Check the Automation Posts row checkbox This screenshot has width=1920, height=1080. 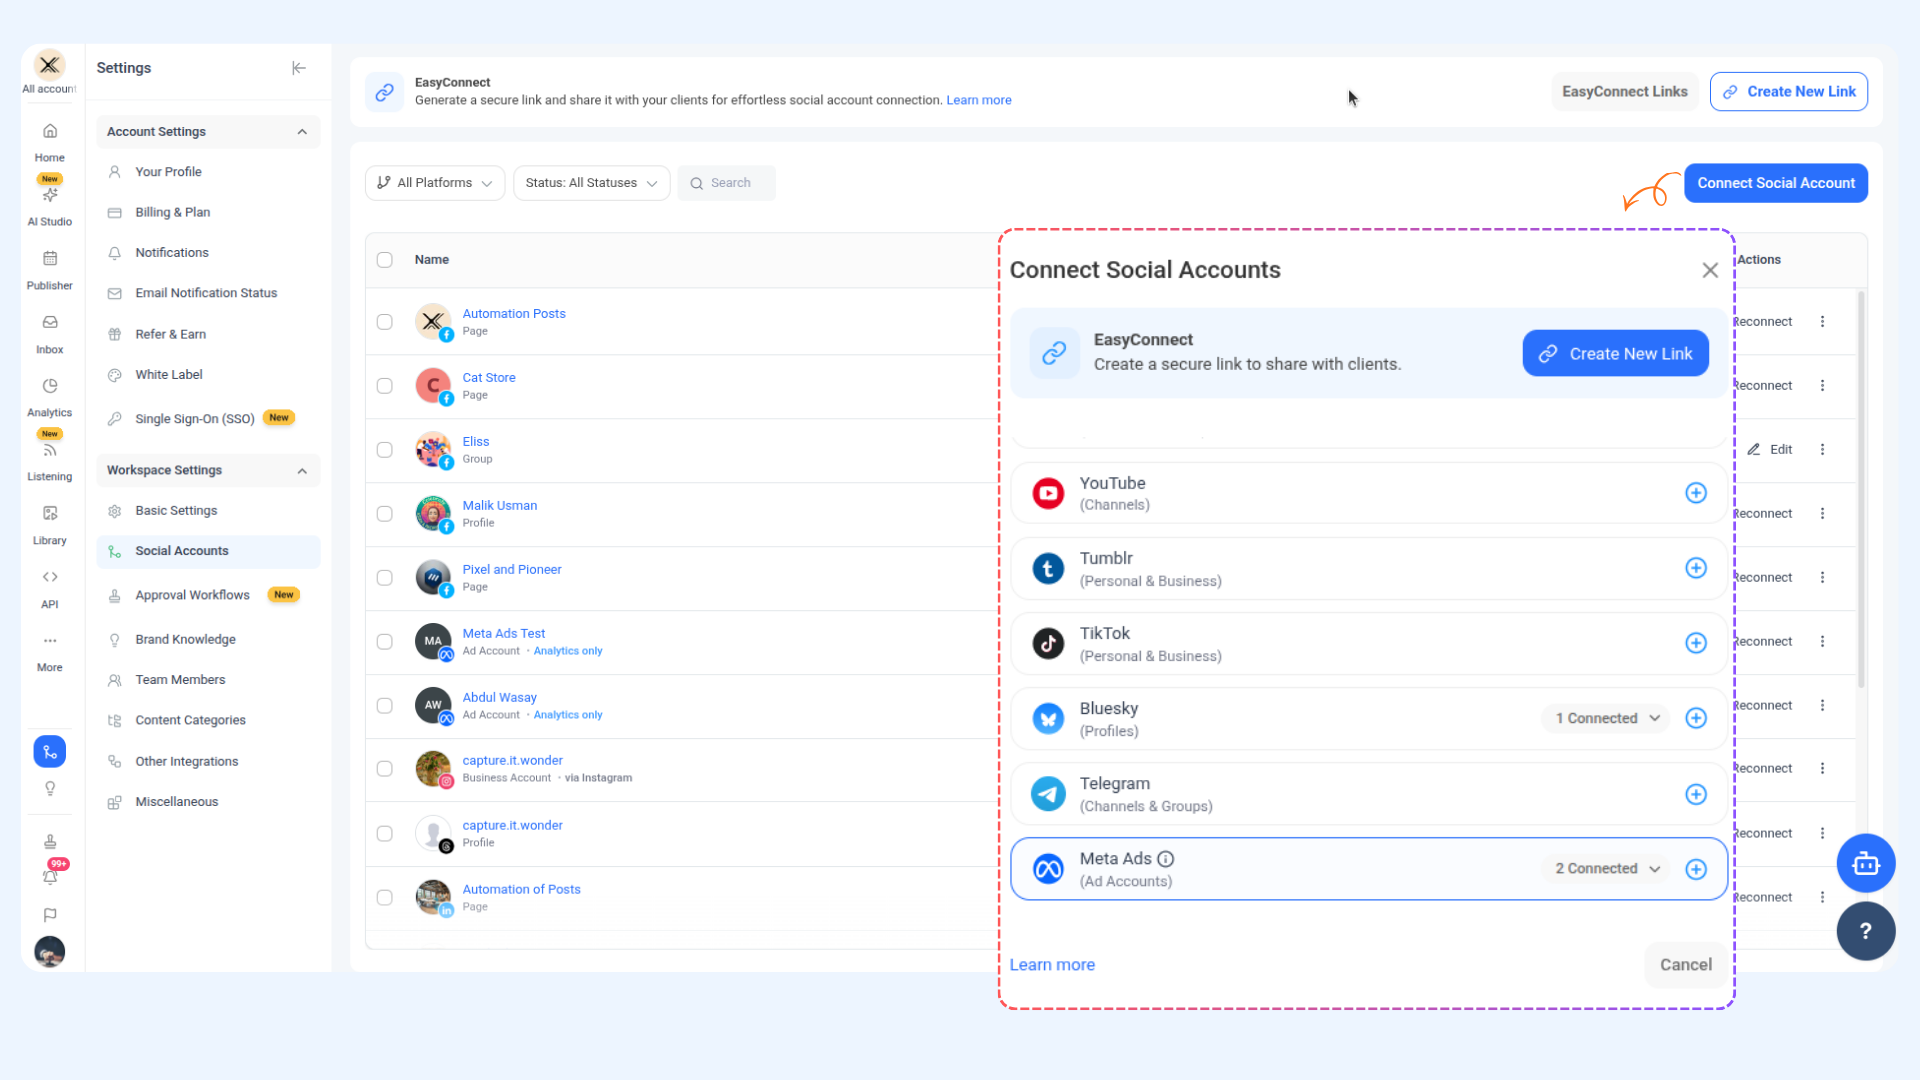click(385, 322)
